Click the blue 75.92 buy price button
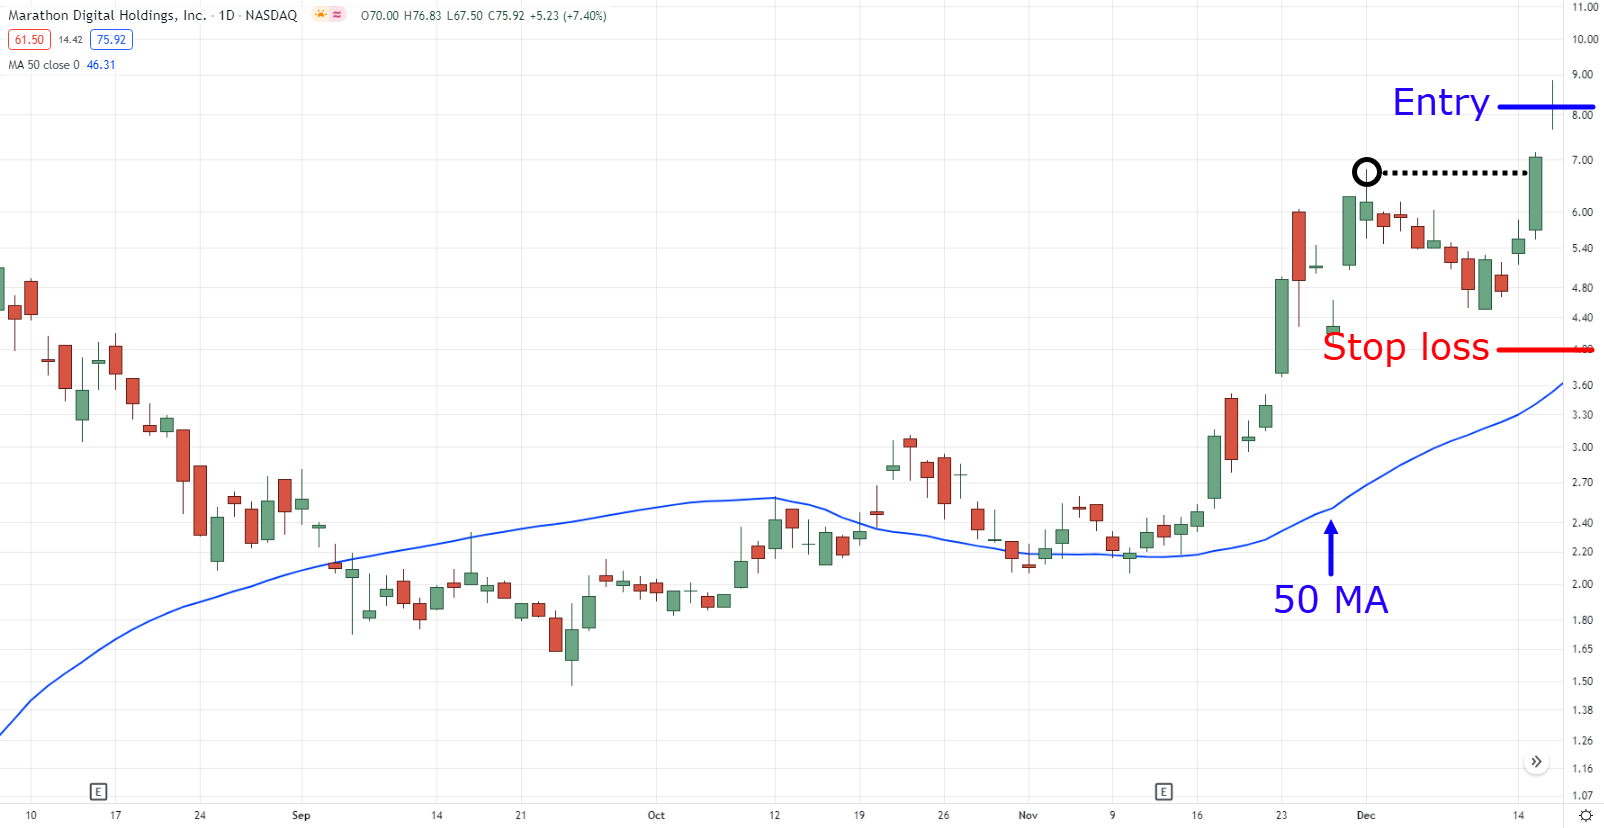This screenshot has width=1604, height=828. (111, 40)
